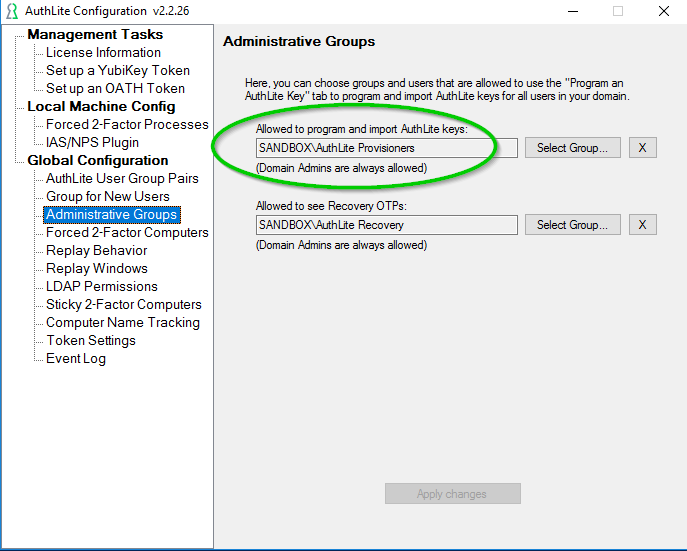Image resolution: width=687 pixels, height=551 pixels.
Task: Click Select Group for AuthLite Provisioners
Action: point(573,148)
